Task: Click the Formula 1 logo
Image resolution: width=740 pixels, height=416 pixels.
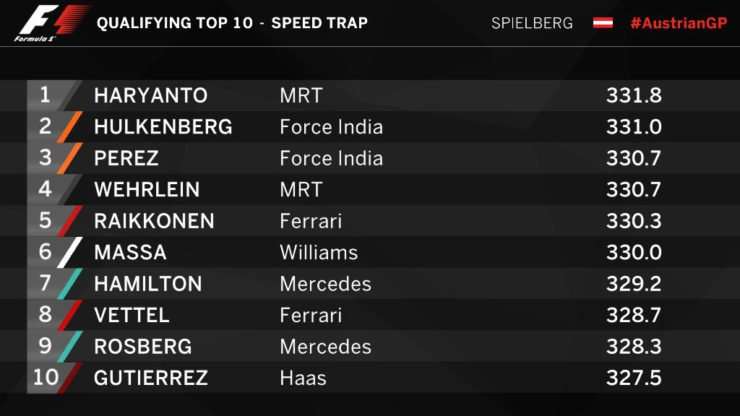Action: click(51, 23)
